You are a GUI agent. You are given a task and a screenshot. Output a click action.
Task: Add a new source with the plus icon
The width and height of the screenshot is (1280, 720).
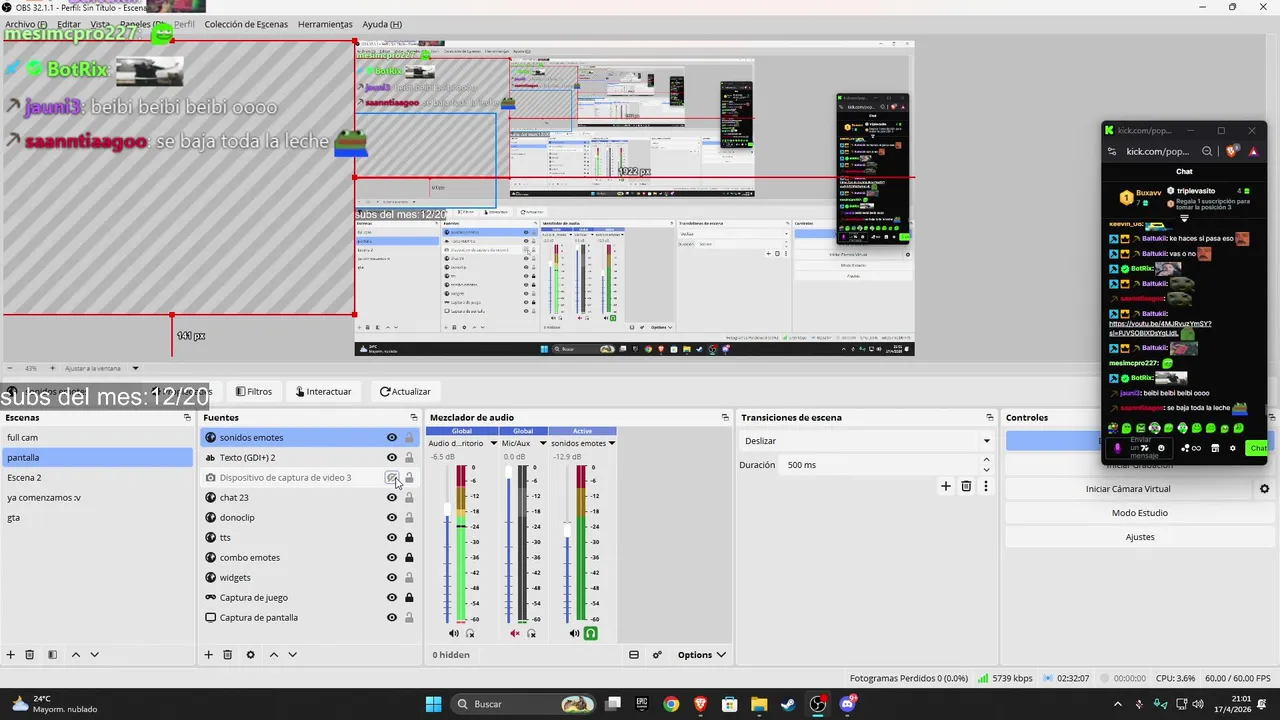point(209,655)
